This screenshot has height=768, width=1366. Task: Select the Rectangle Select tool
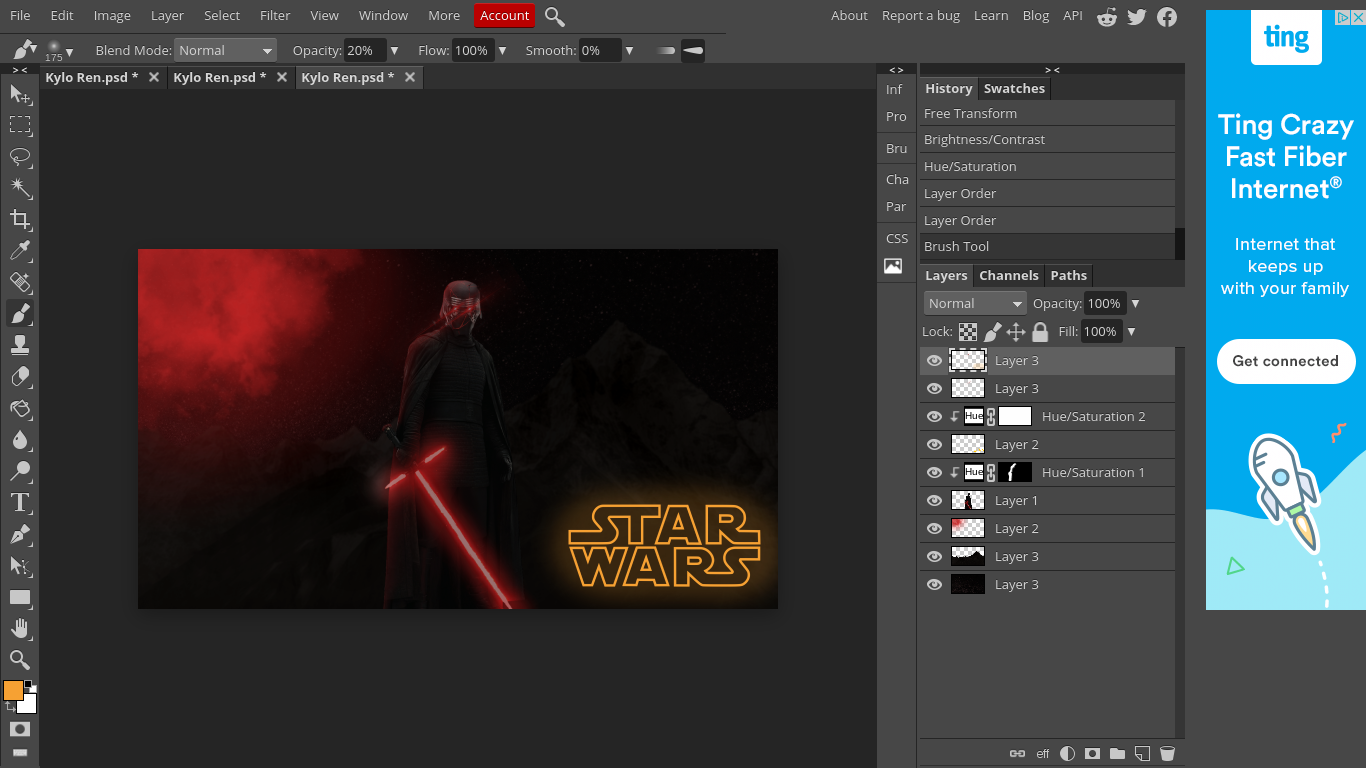pyautogui.click(x=19, y=125)
